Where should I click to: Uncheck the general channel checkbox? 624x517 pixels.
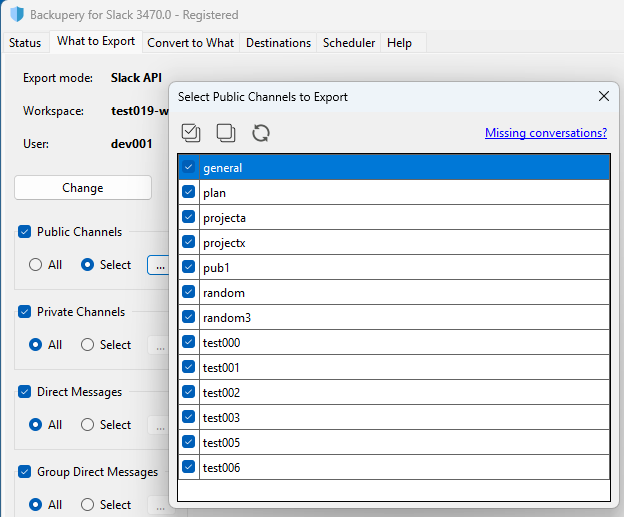(x=189, y=168)
